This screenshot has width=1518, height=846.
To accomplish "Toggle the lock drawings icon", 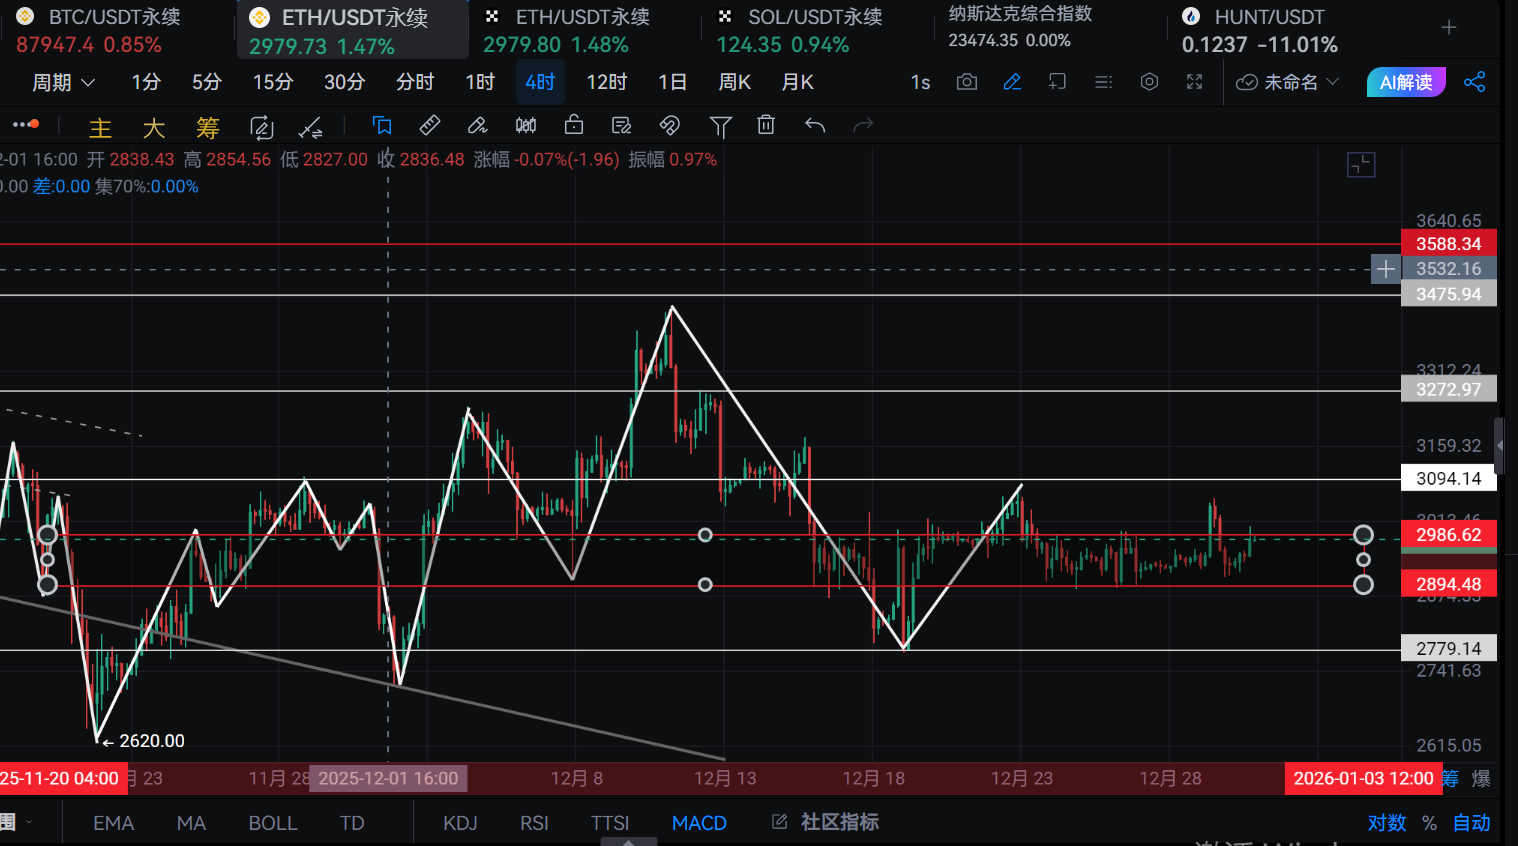I will pyautogui.click(x=573, y=125).
